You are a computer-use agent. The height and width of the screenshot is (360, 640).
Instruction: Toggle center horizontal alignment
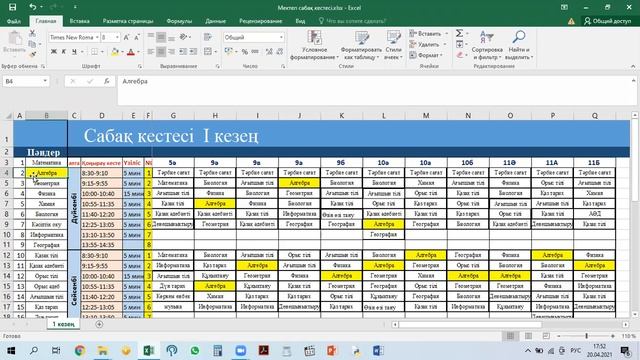(x=161, y=52)
